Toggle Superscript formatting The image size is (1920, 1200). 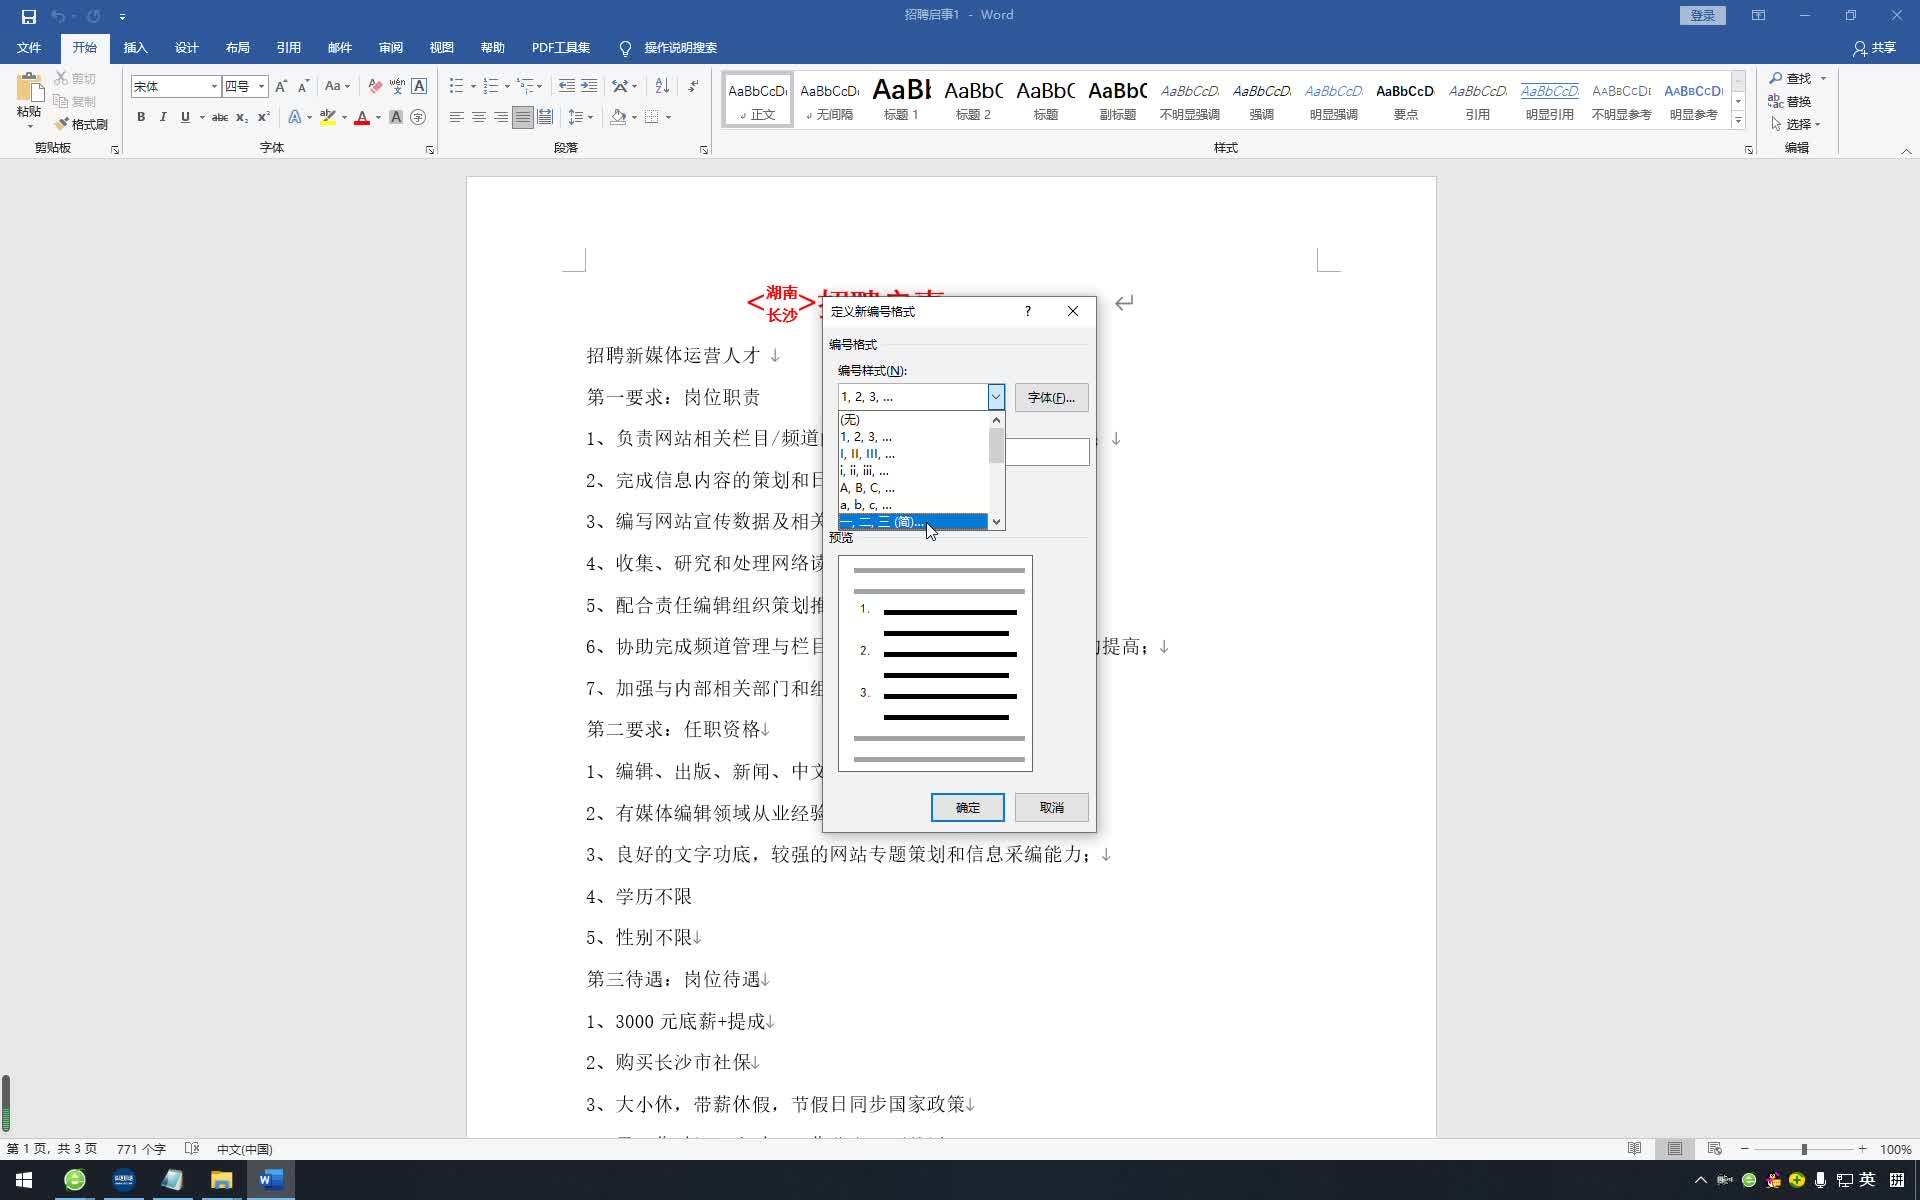point(264,117)
